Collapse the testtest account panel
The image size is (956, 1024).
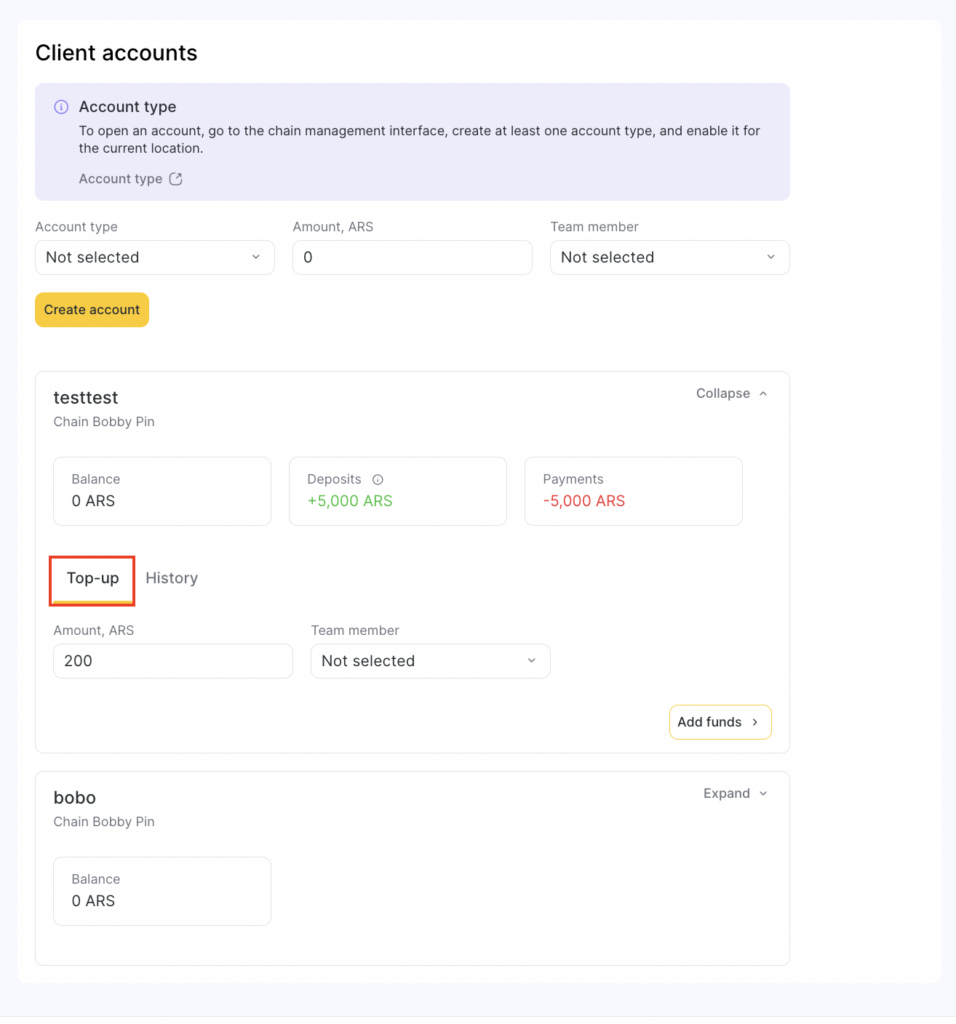[732, 394]
